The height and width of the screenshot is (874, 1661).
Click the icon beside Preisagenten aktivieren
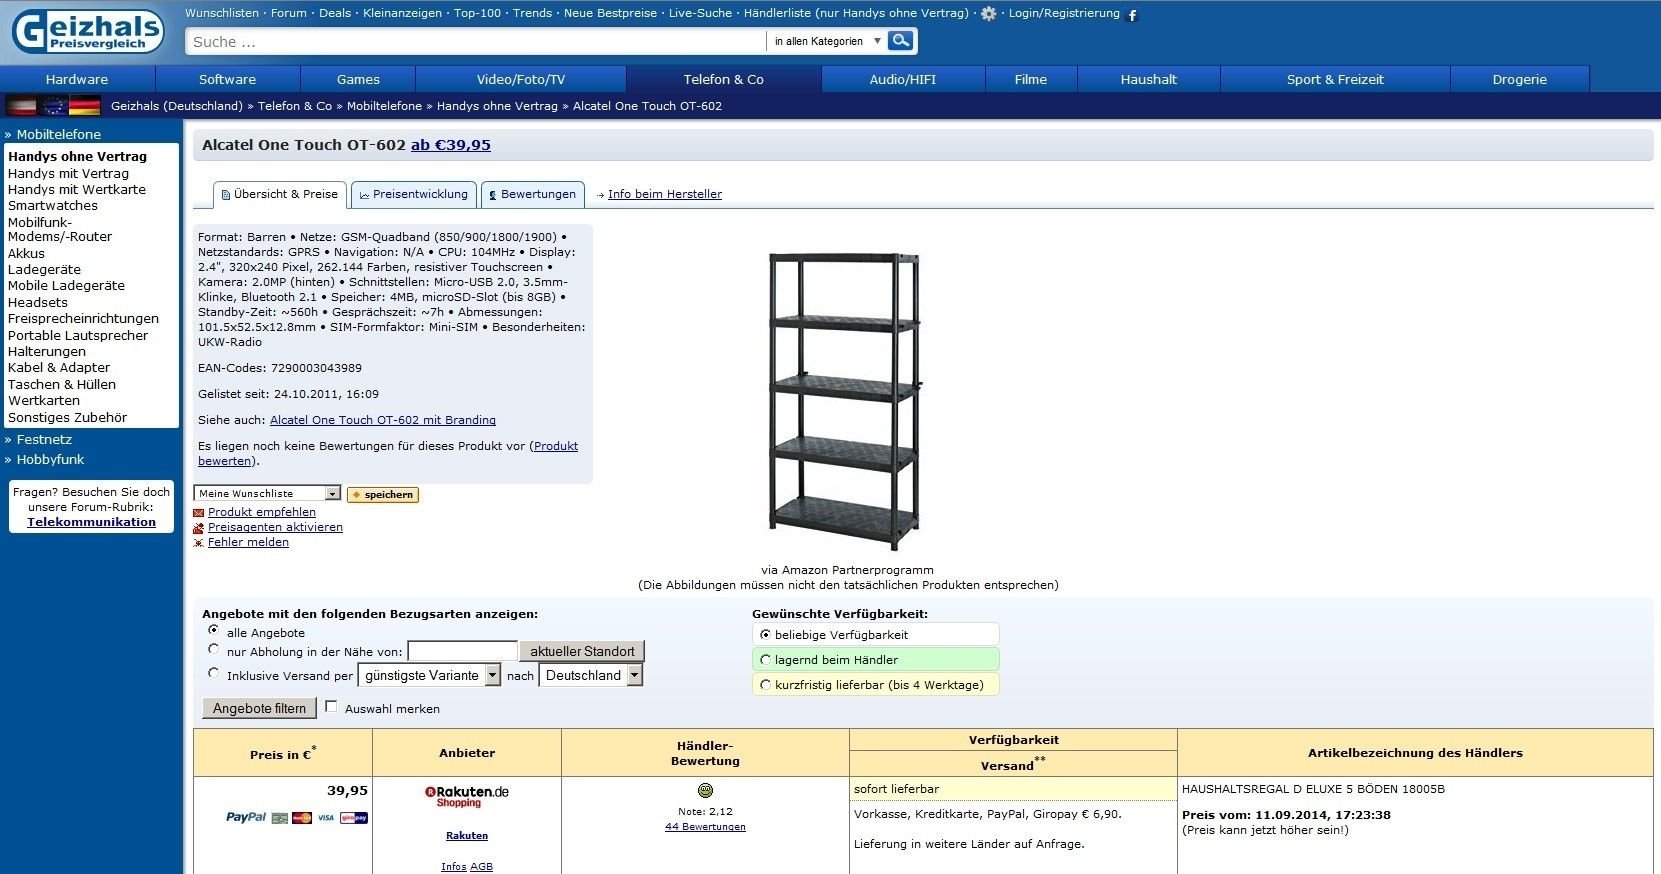tap(199, 528)
